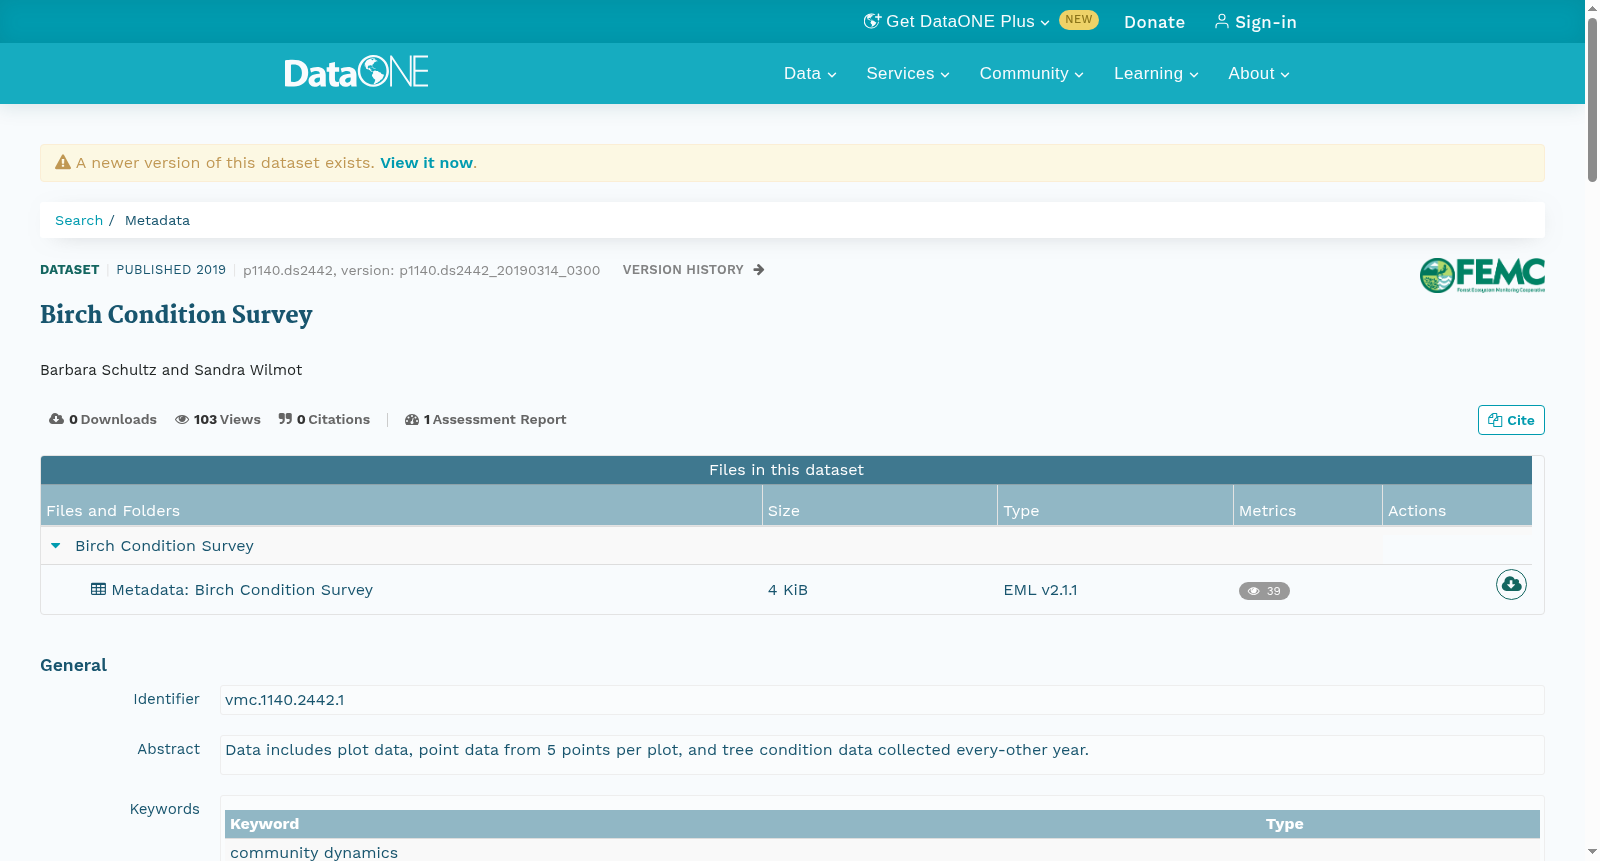Click the Keyword column header
The height and width of the screenshot is (861, 1600).
tap(265, 824)
